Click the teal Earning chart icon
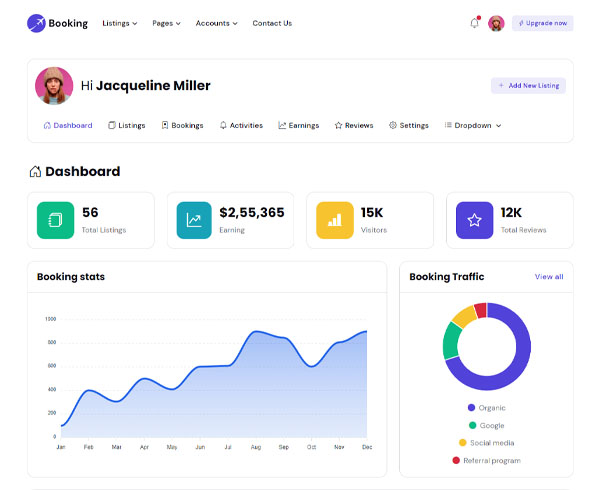The height and width of the screenshot is (490, 600). click(x=194, y=220)
